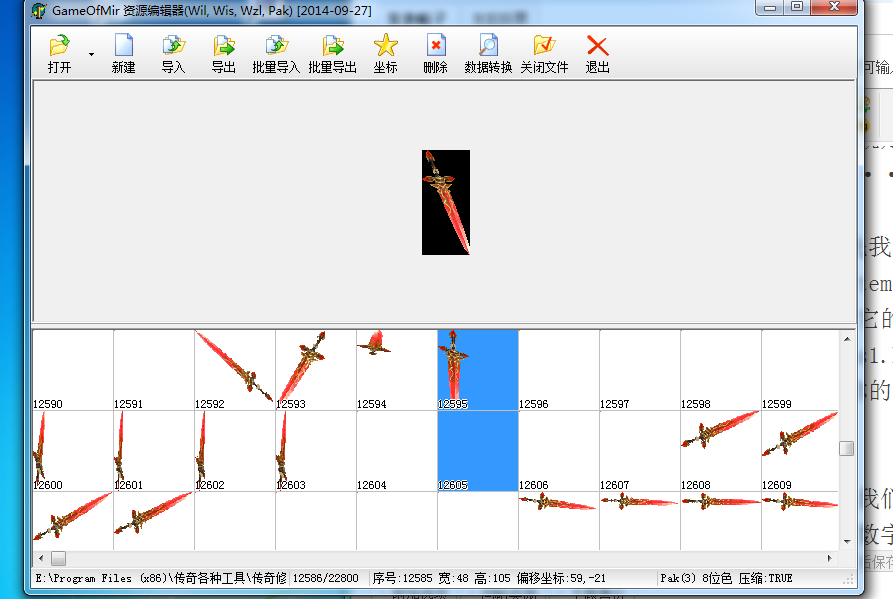893x599 pixels.
Task: Select empty thumbnail 12597
Action: point(640,370)
